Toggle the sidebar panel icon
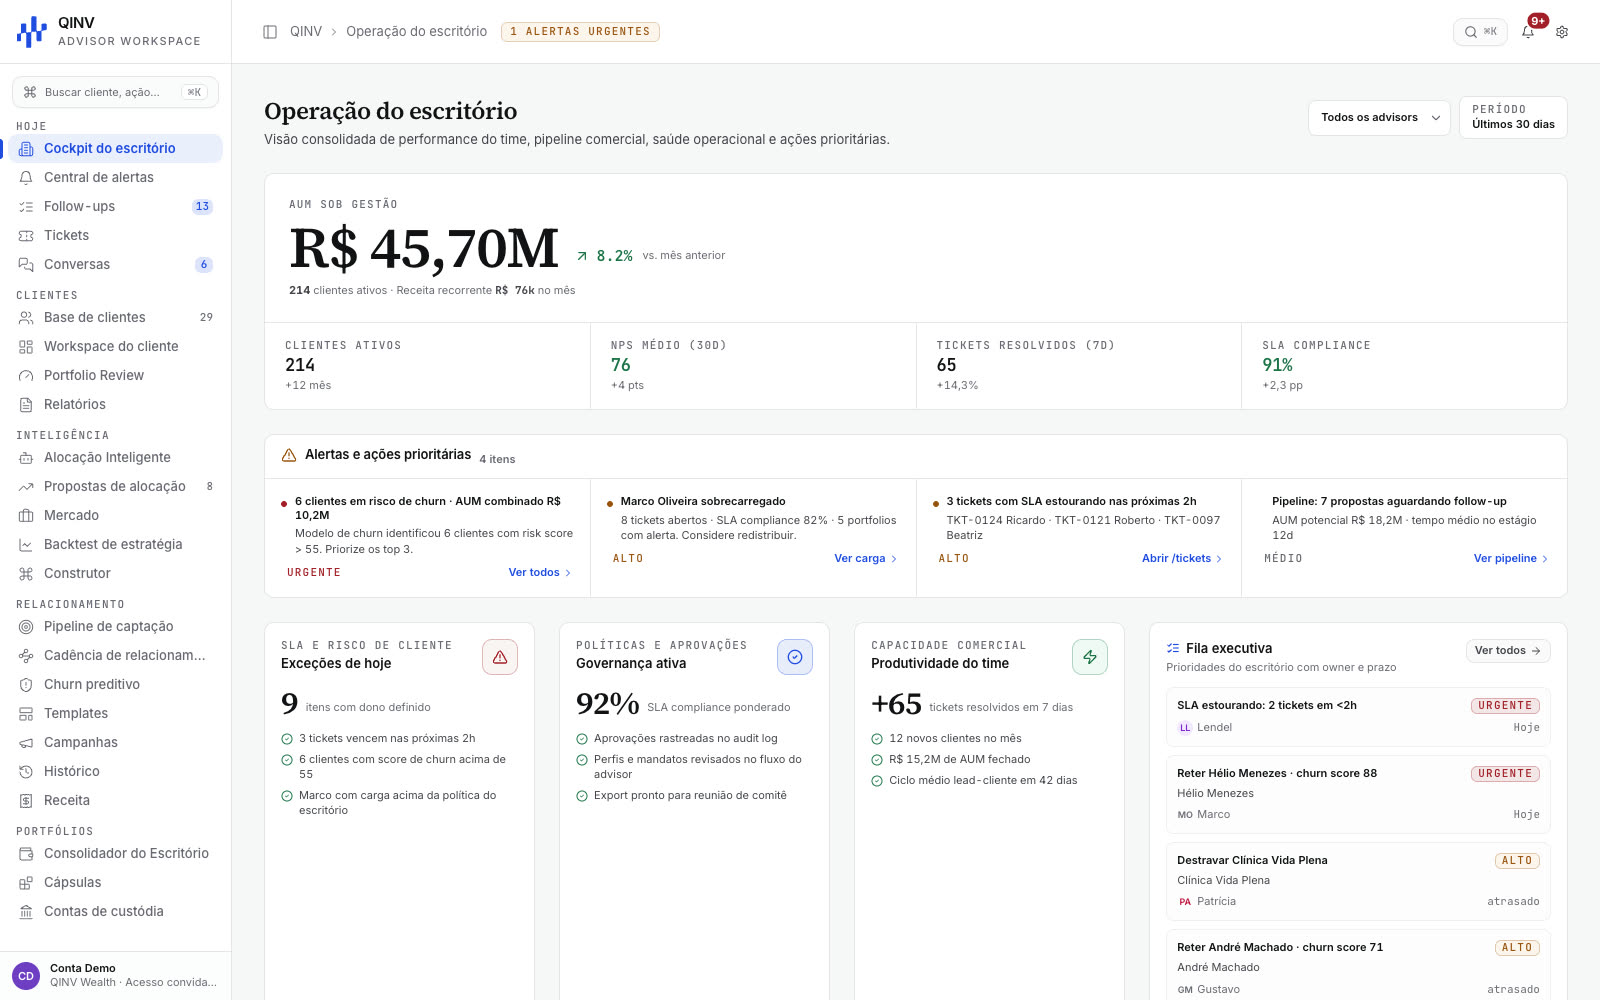 [270, 32]
